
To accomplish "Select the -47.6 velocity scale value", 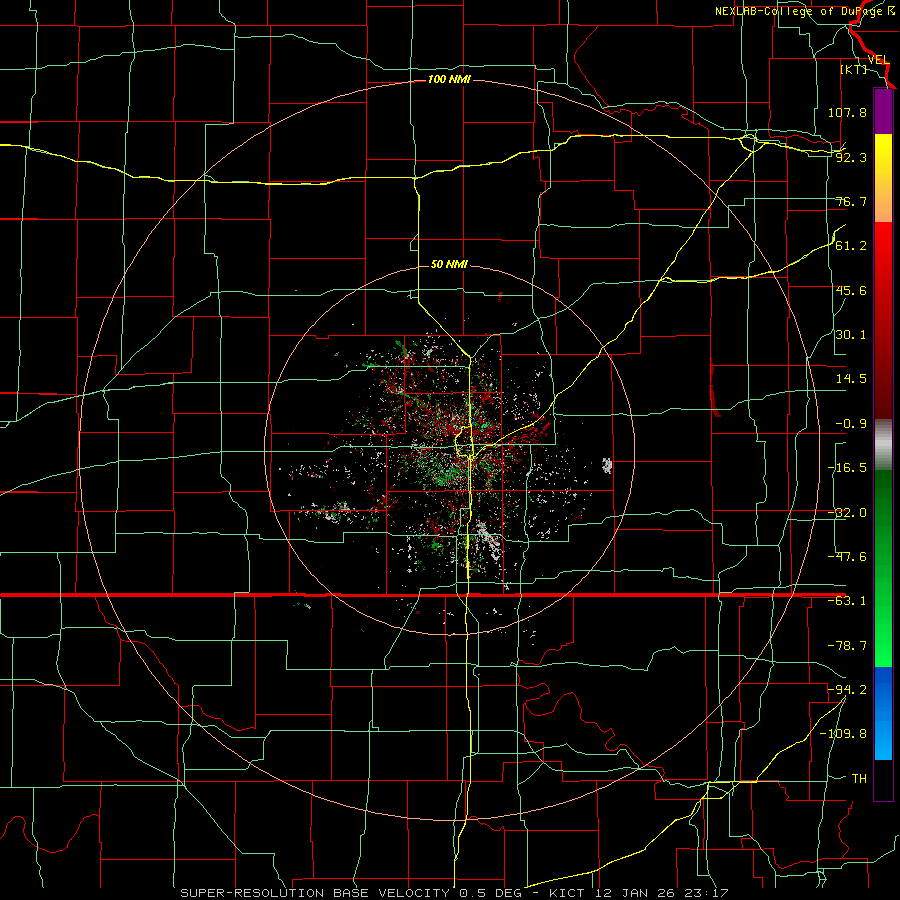I will 847,557.
